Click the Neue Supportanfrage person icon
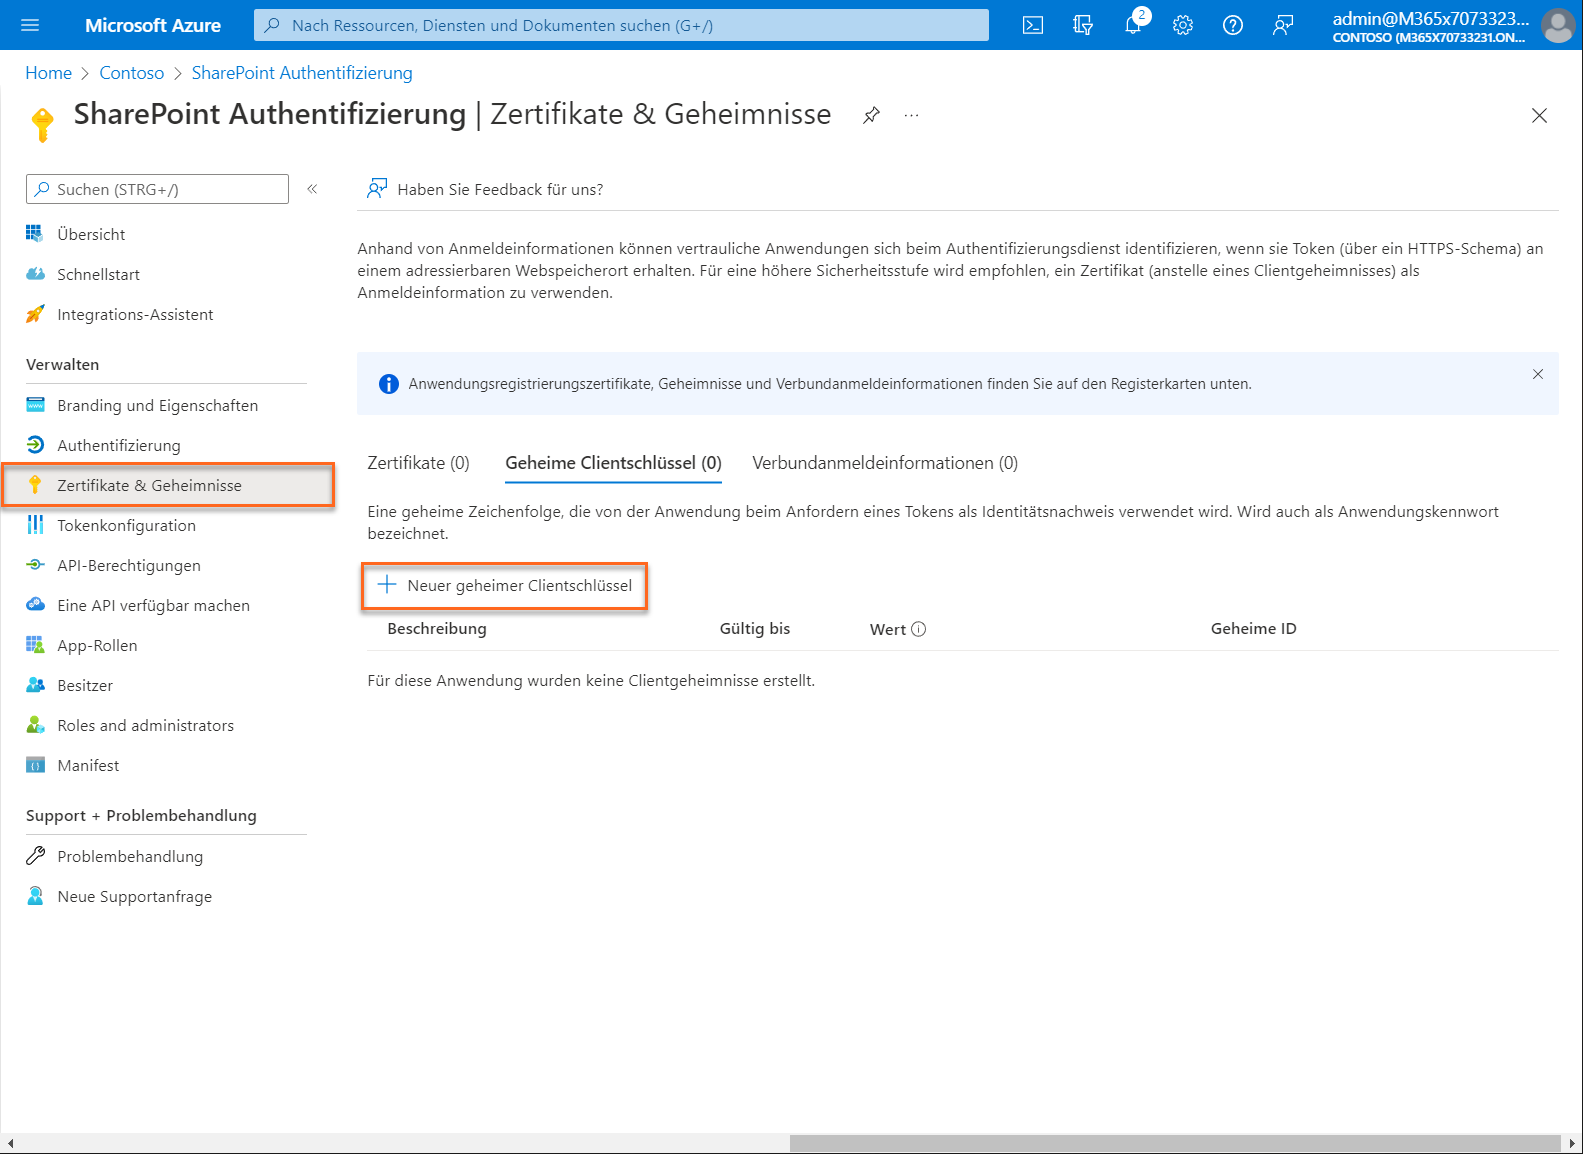The height and width of the screenshot is (1154, 1583). click(35, 896)
